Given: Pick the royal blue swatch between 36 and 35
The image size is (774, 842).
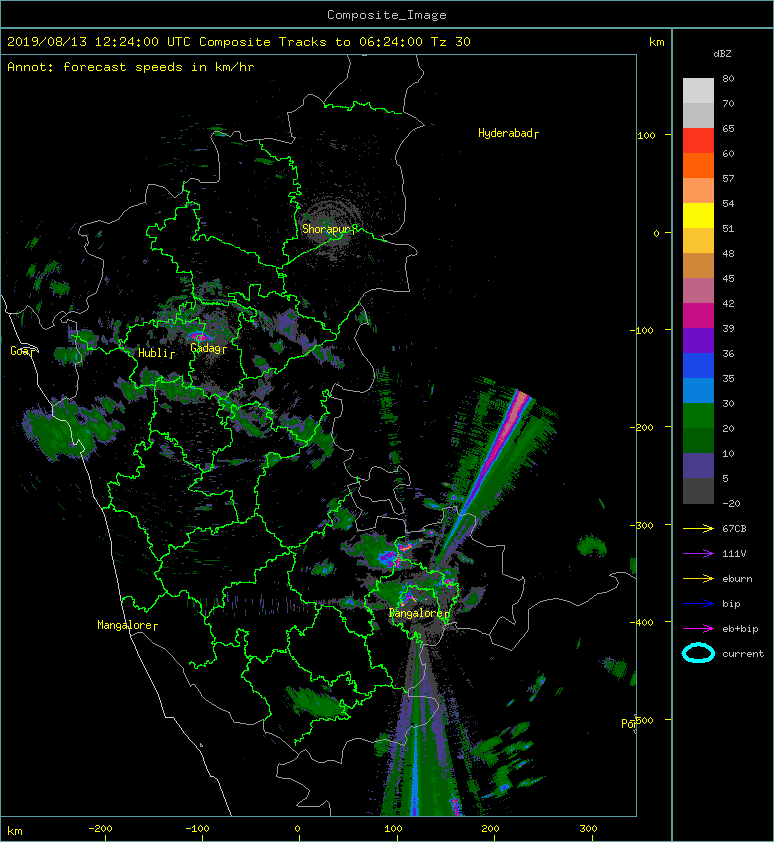Looking at the screenshot, I should 698,365.
